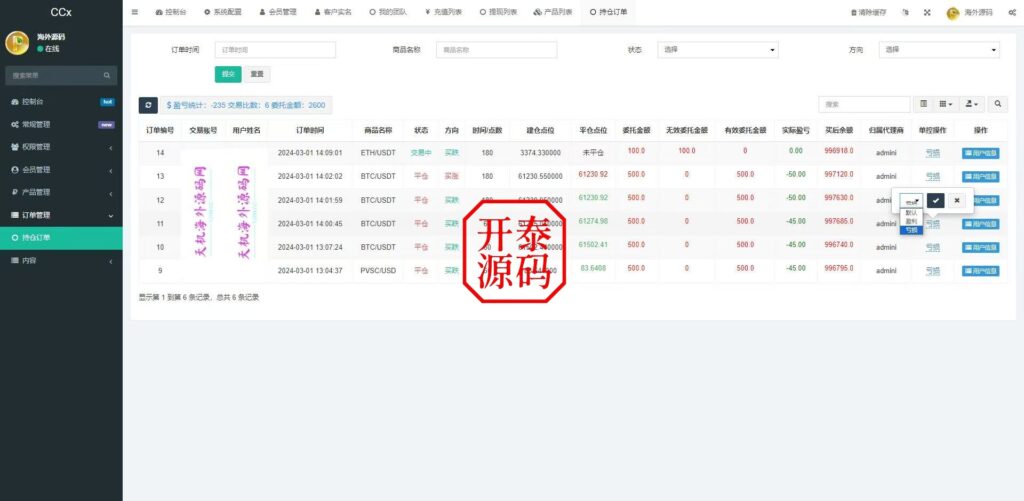The image size is (1024, 501).
Task: Click the gears settings icon at top right
Action: (x=1012, y=12)
